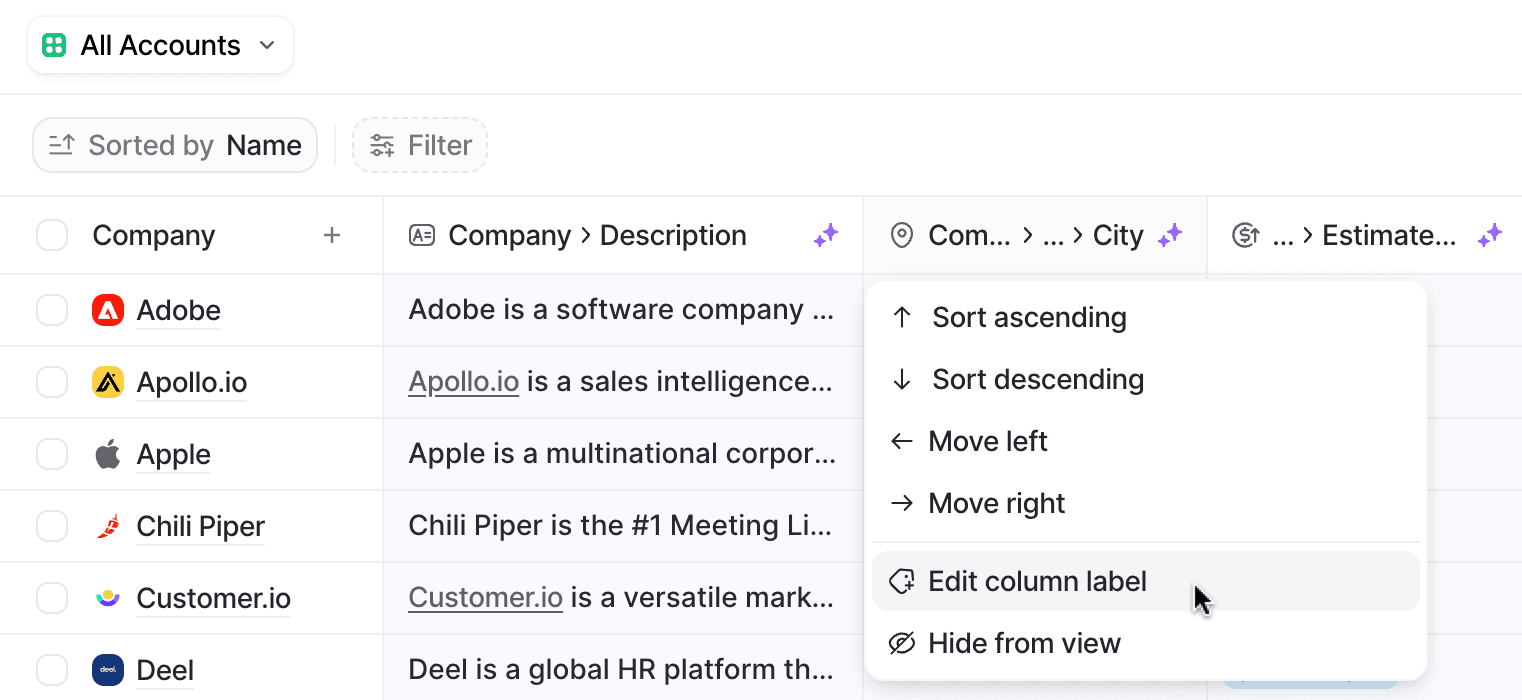Open the Customer.io company name in Company column
This screenshot has width=1522, height=700.
[214, 598]
